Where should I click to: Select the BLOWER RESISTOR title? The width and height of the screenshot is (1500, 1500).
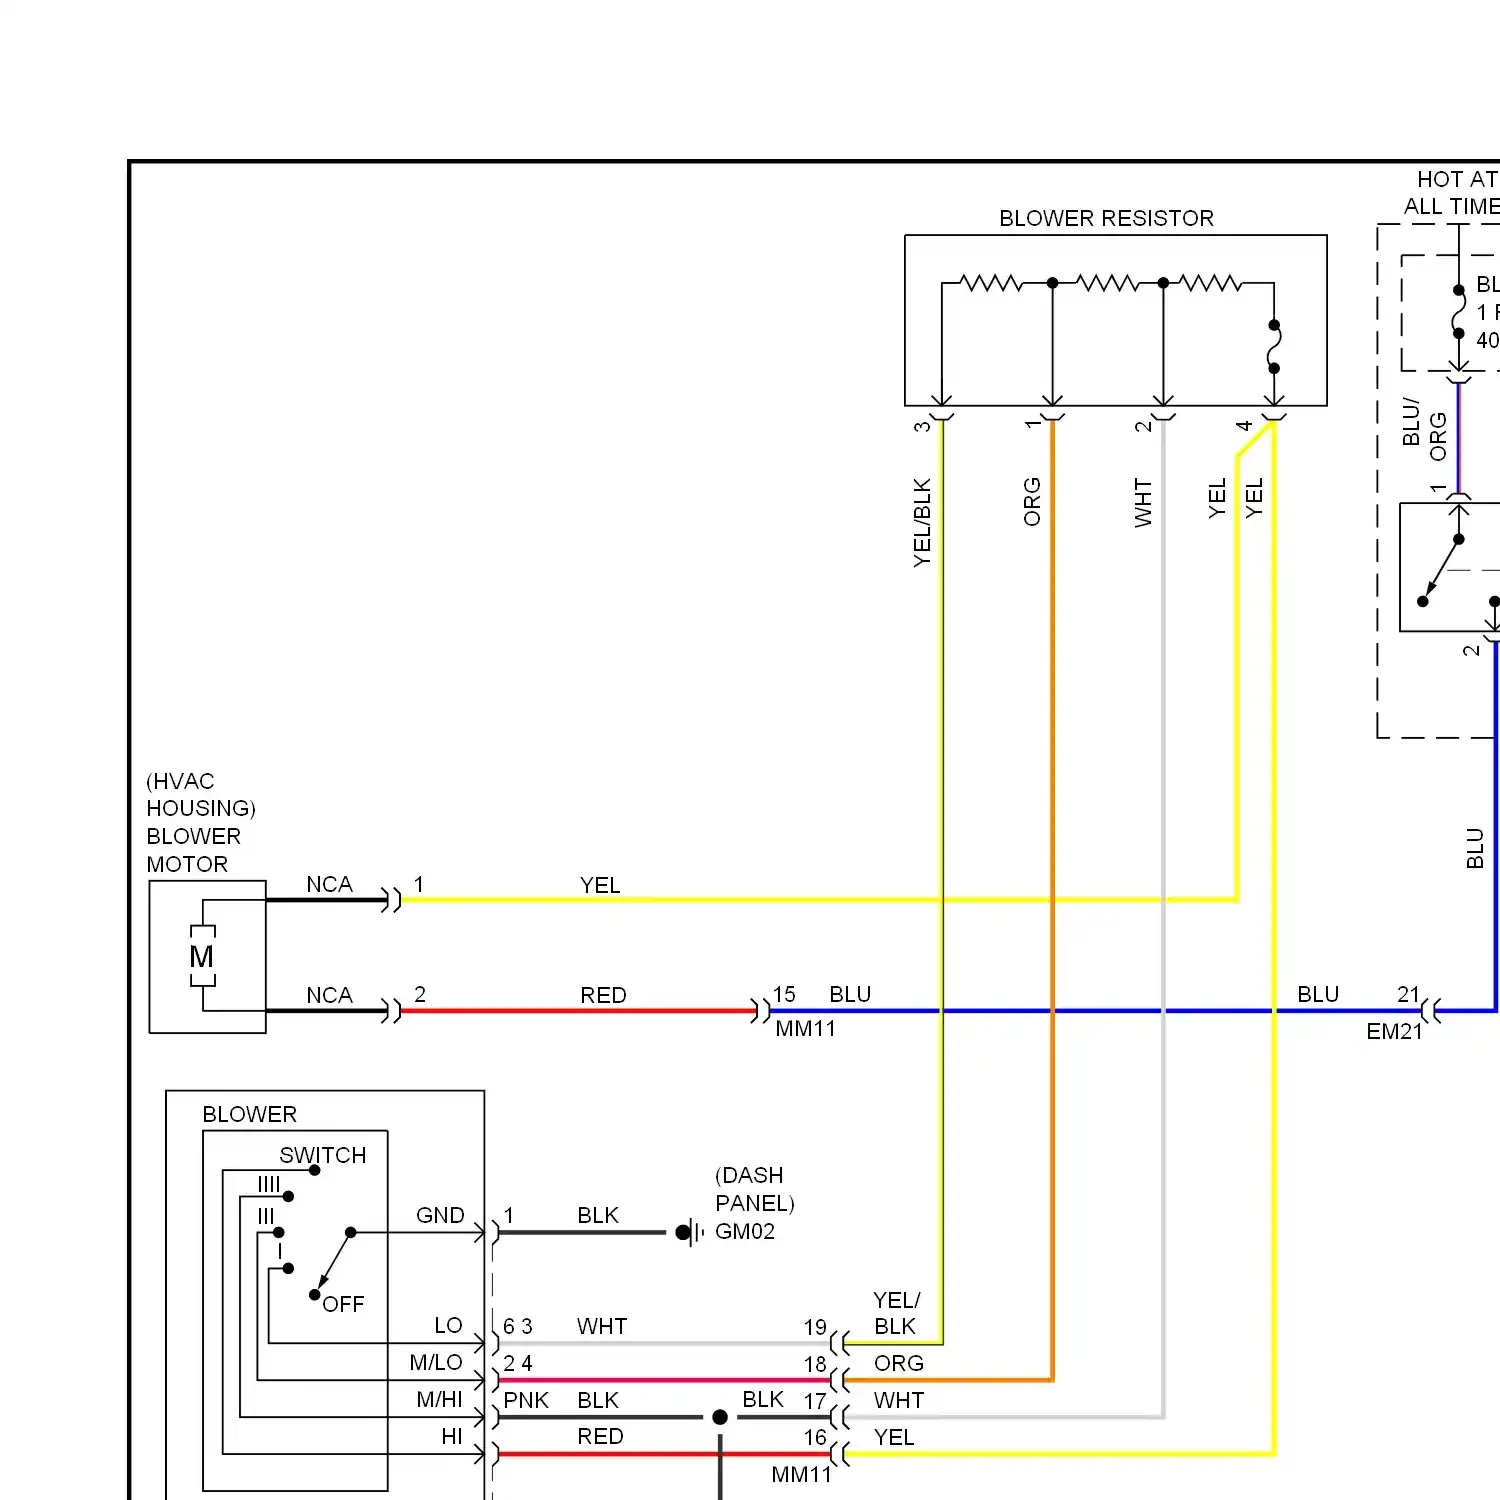[1106, 218]
